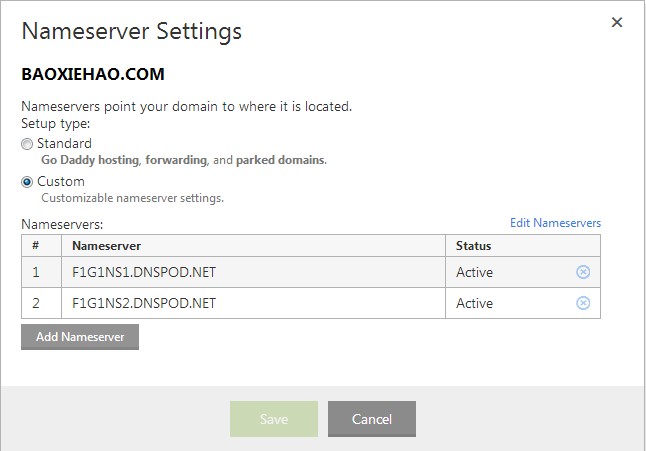
Task: Click the # column header
Action: coord(35,246)
